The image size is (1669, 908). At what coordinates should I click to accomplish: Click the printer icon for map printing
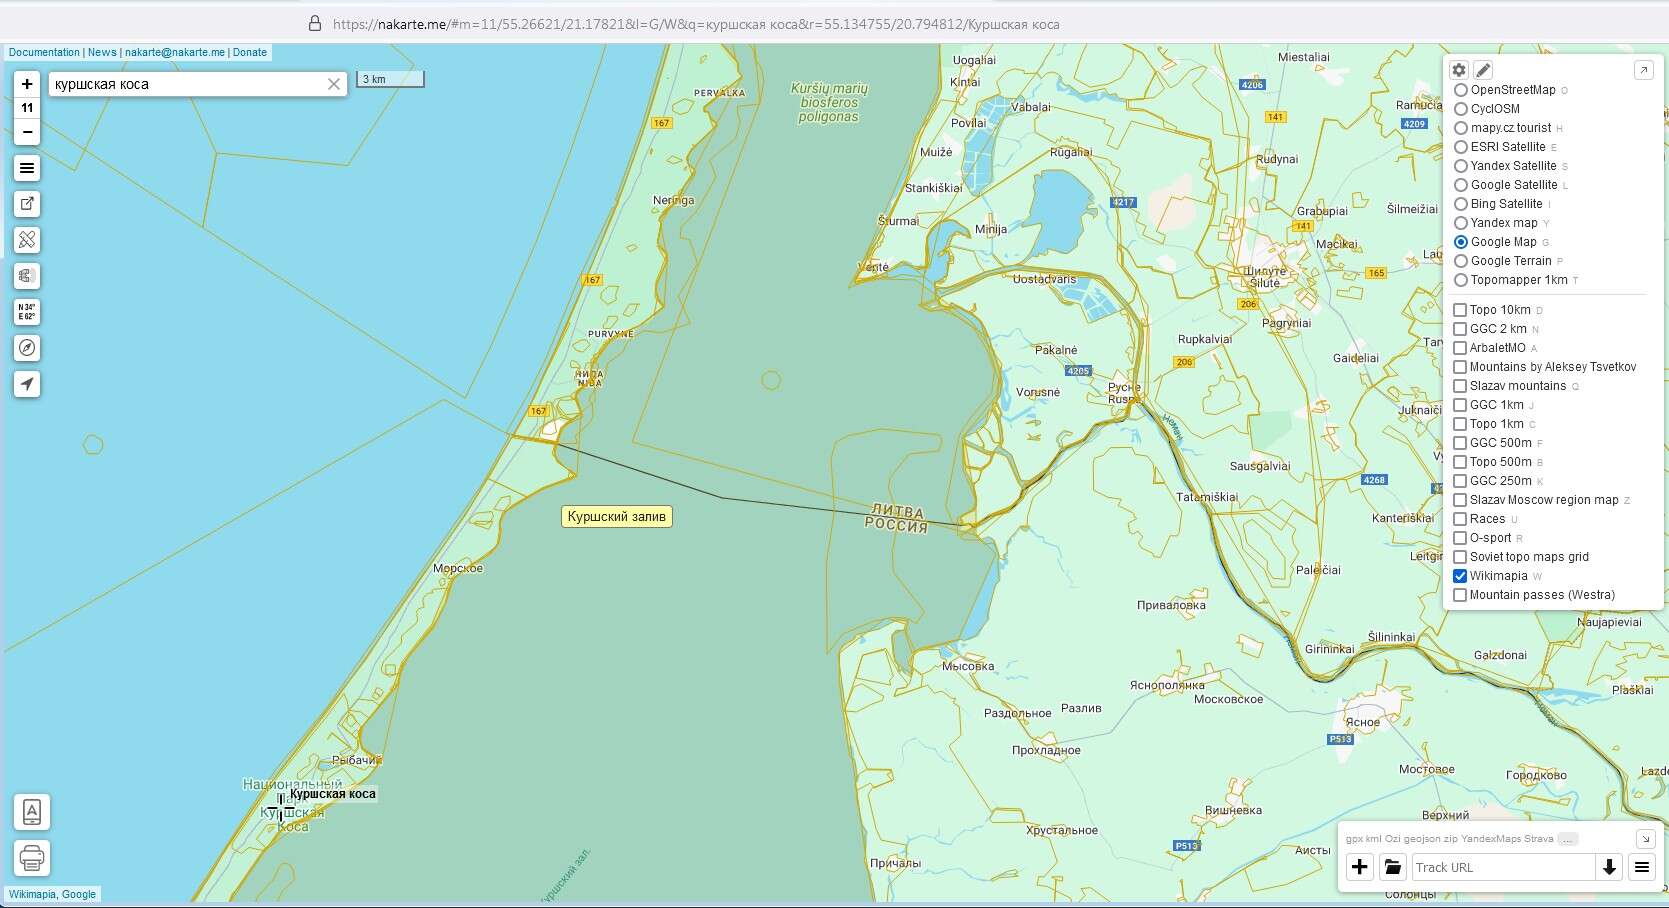32,858
